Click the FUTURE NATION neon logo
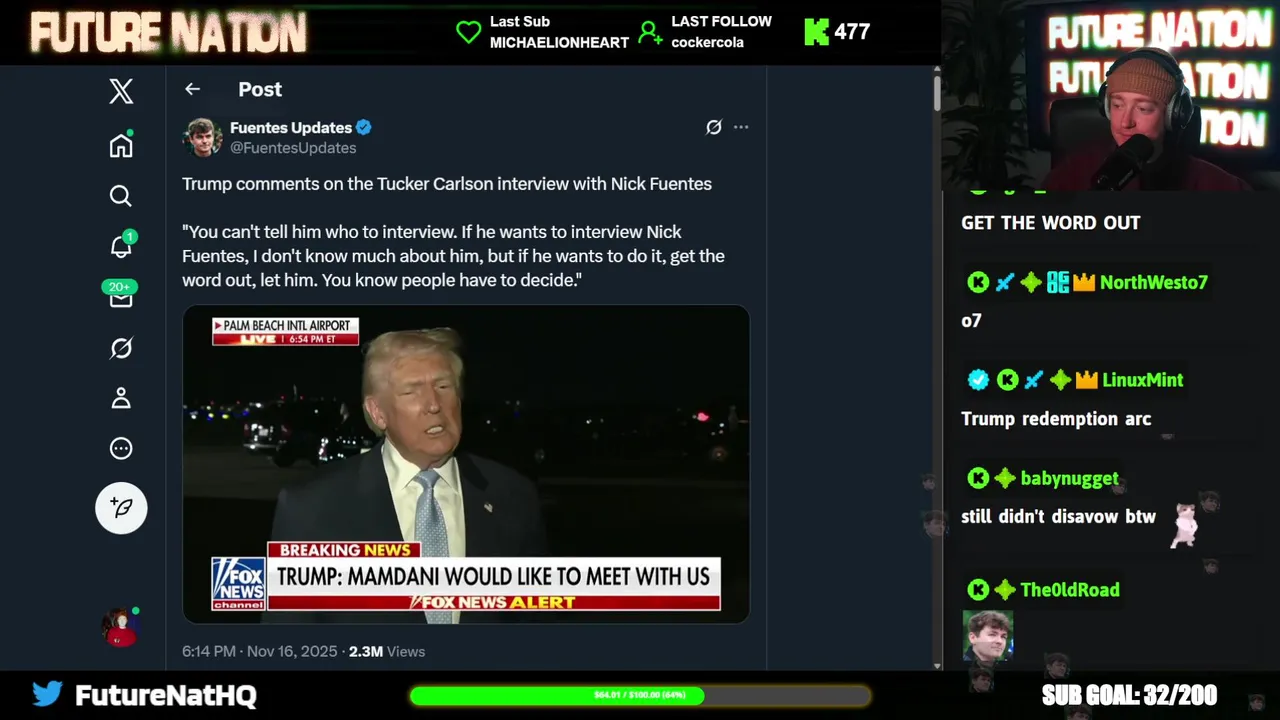This screenshot has width=1280, height=720. [x=169, y=33]
